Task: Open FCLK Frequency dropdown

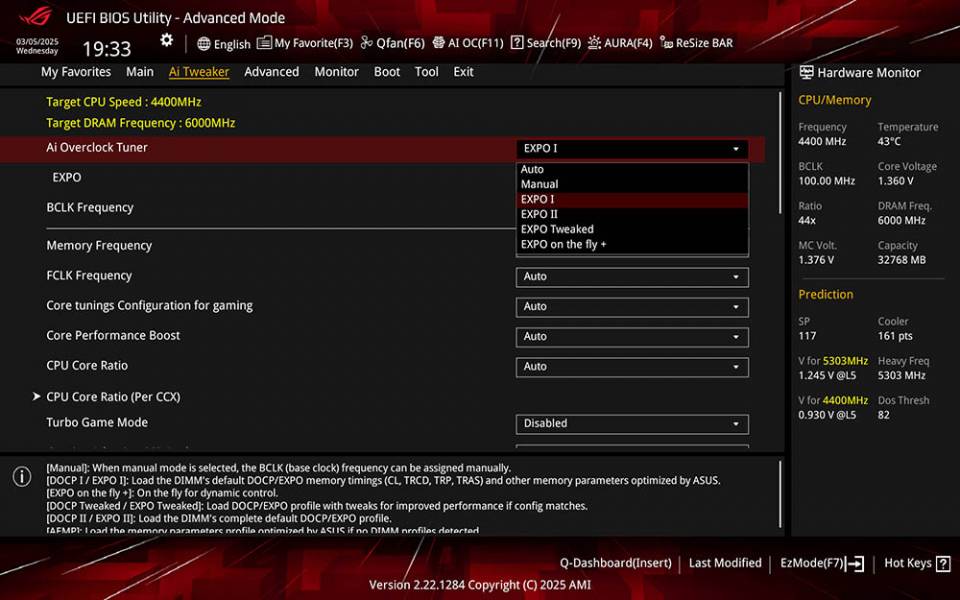Action: tap(632, 277)
